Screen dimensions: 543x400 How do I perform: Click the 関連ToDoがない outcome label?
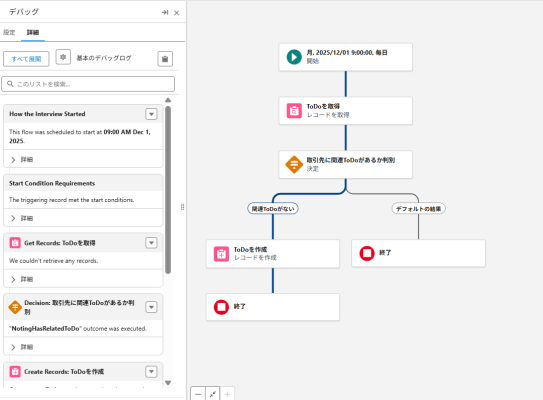273,208
